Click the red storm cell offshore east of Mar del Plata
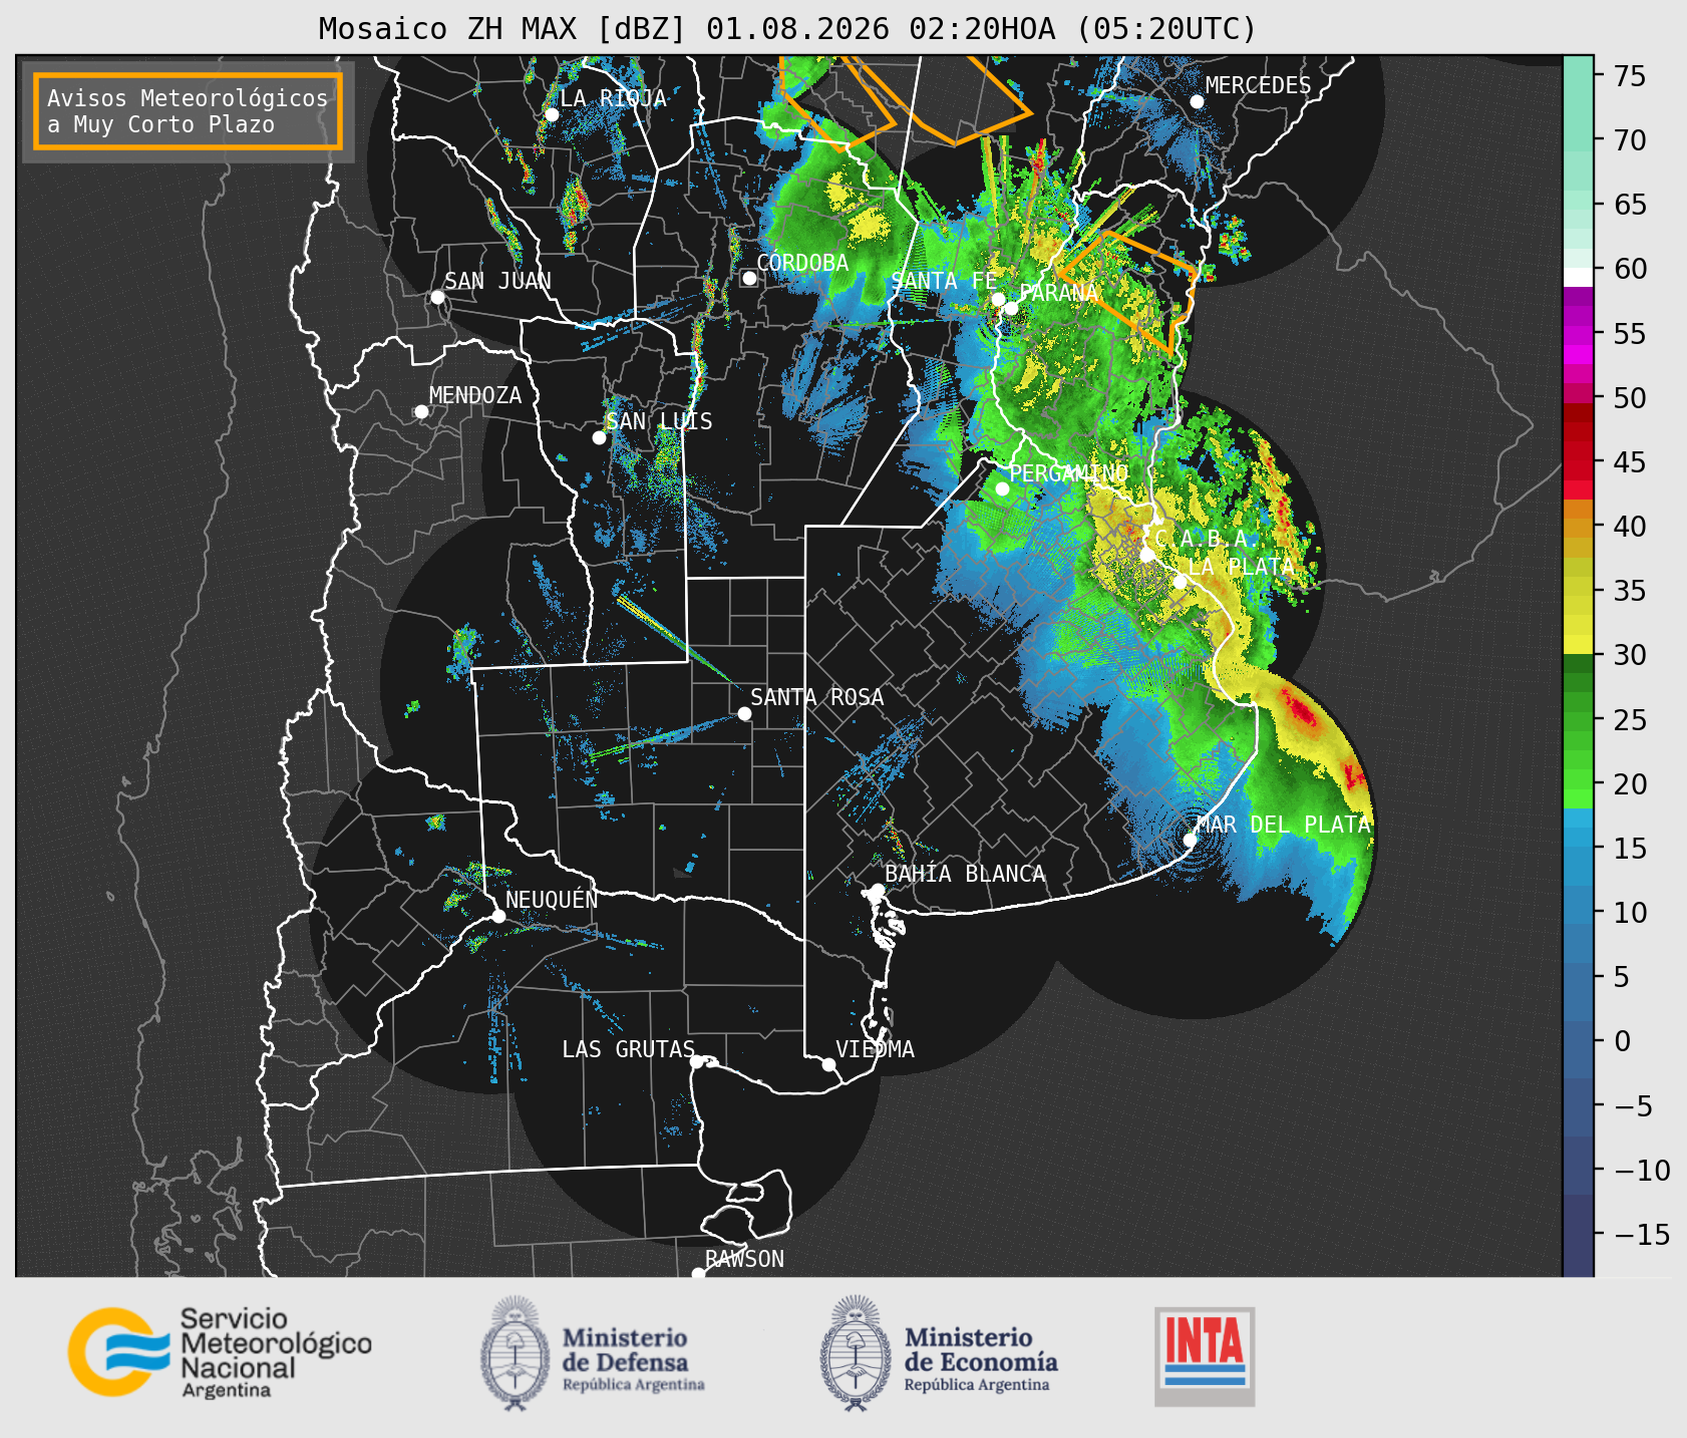1687x1438 pixels. point(1300,710)
